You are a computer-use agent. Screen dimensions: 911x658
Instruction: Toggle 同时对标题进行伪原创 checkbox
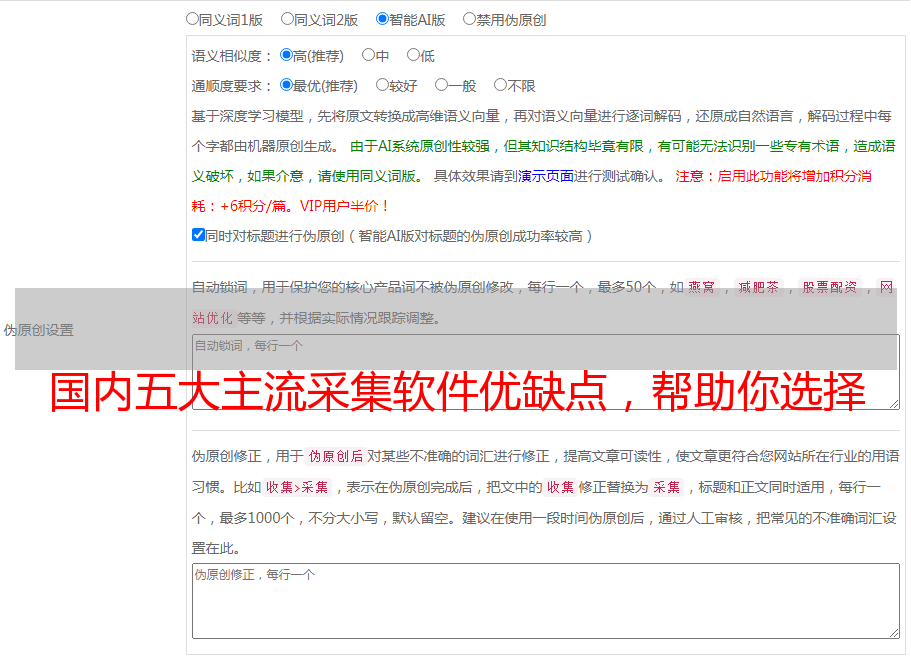198,235
